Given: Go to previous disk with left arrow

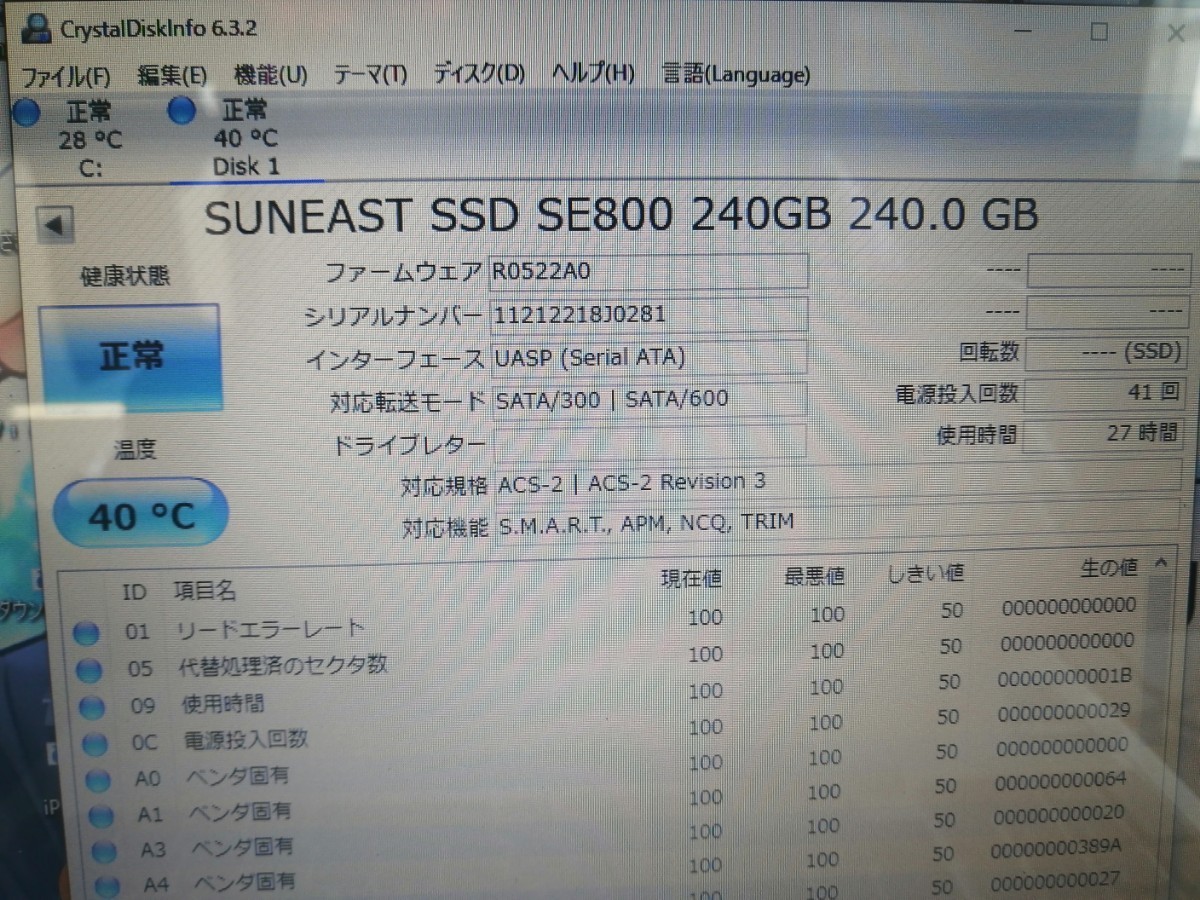Looking at the screenshot, I should click(x=54, y=224).
